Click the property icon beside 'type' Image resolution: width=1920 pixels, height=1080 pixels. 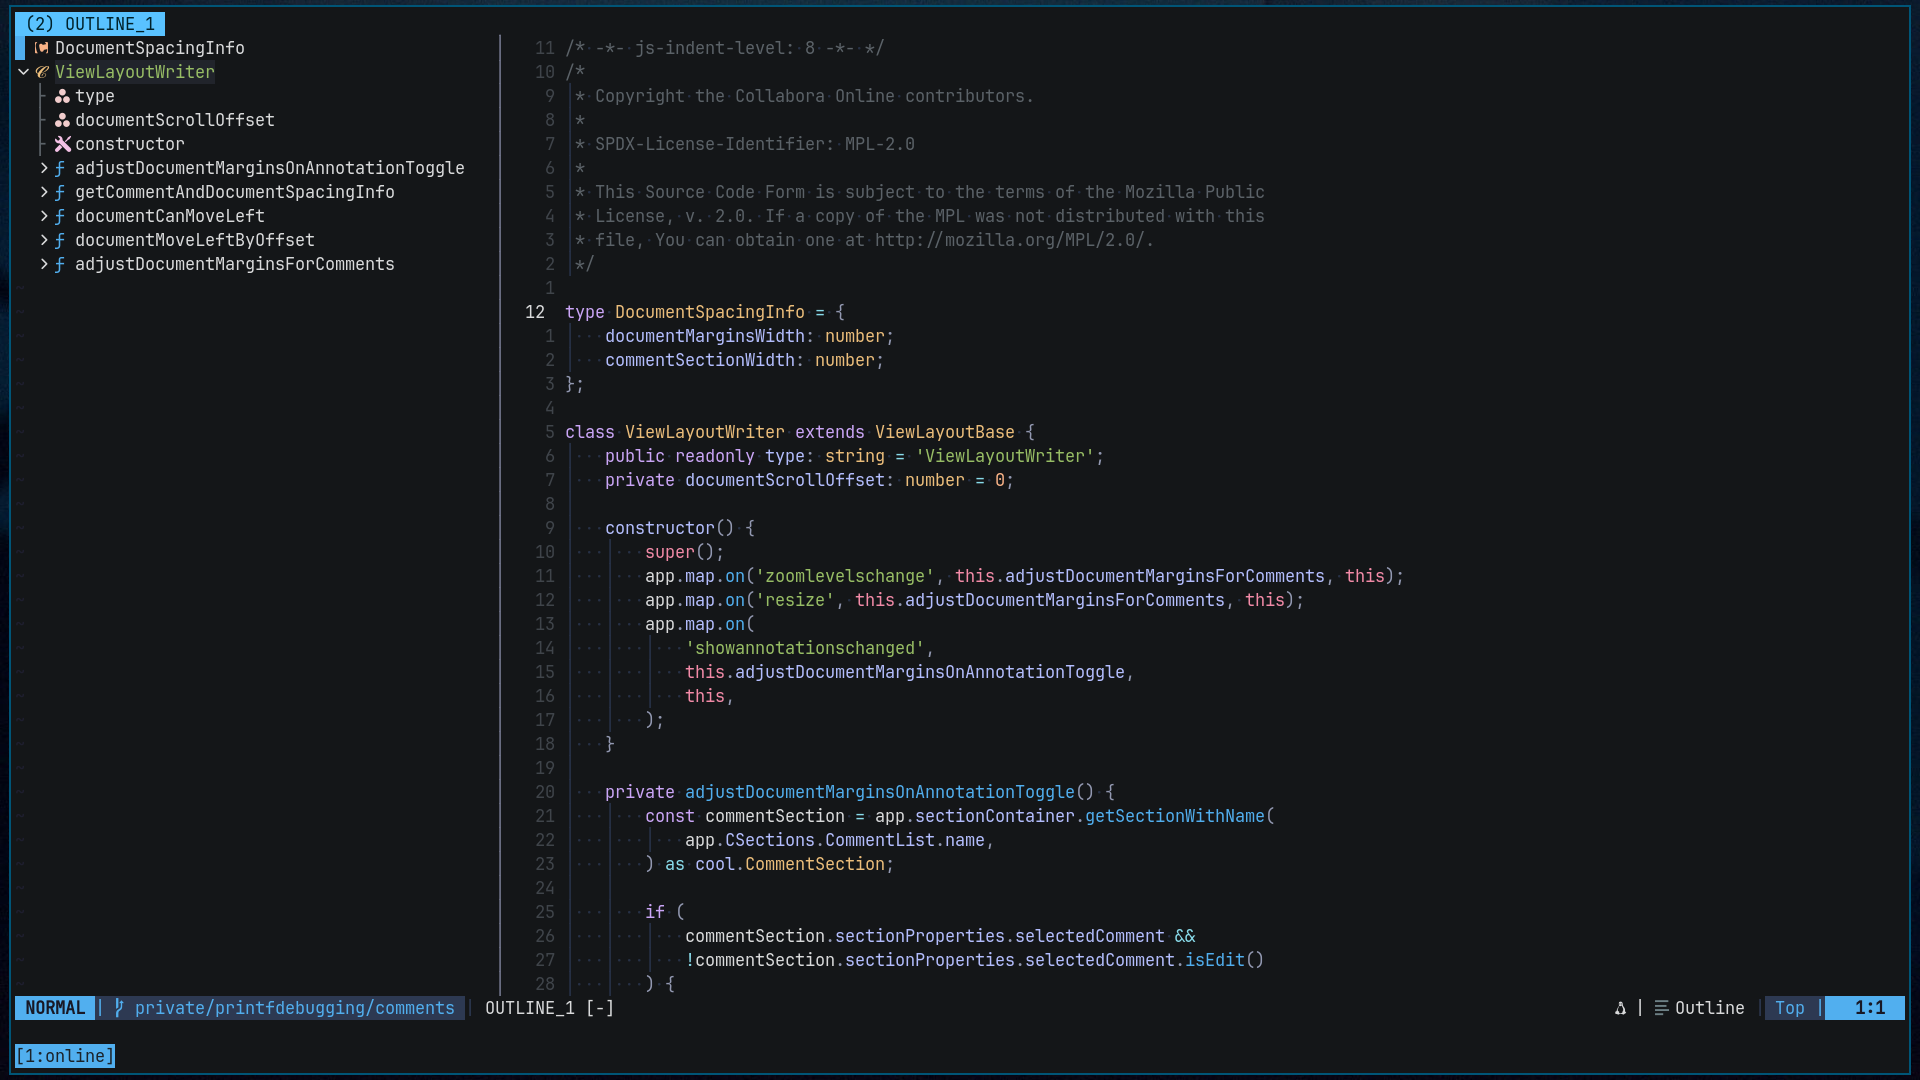pyautogui.click(x=62, y=96)
